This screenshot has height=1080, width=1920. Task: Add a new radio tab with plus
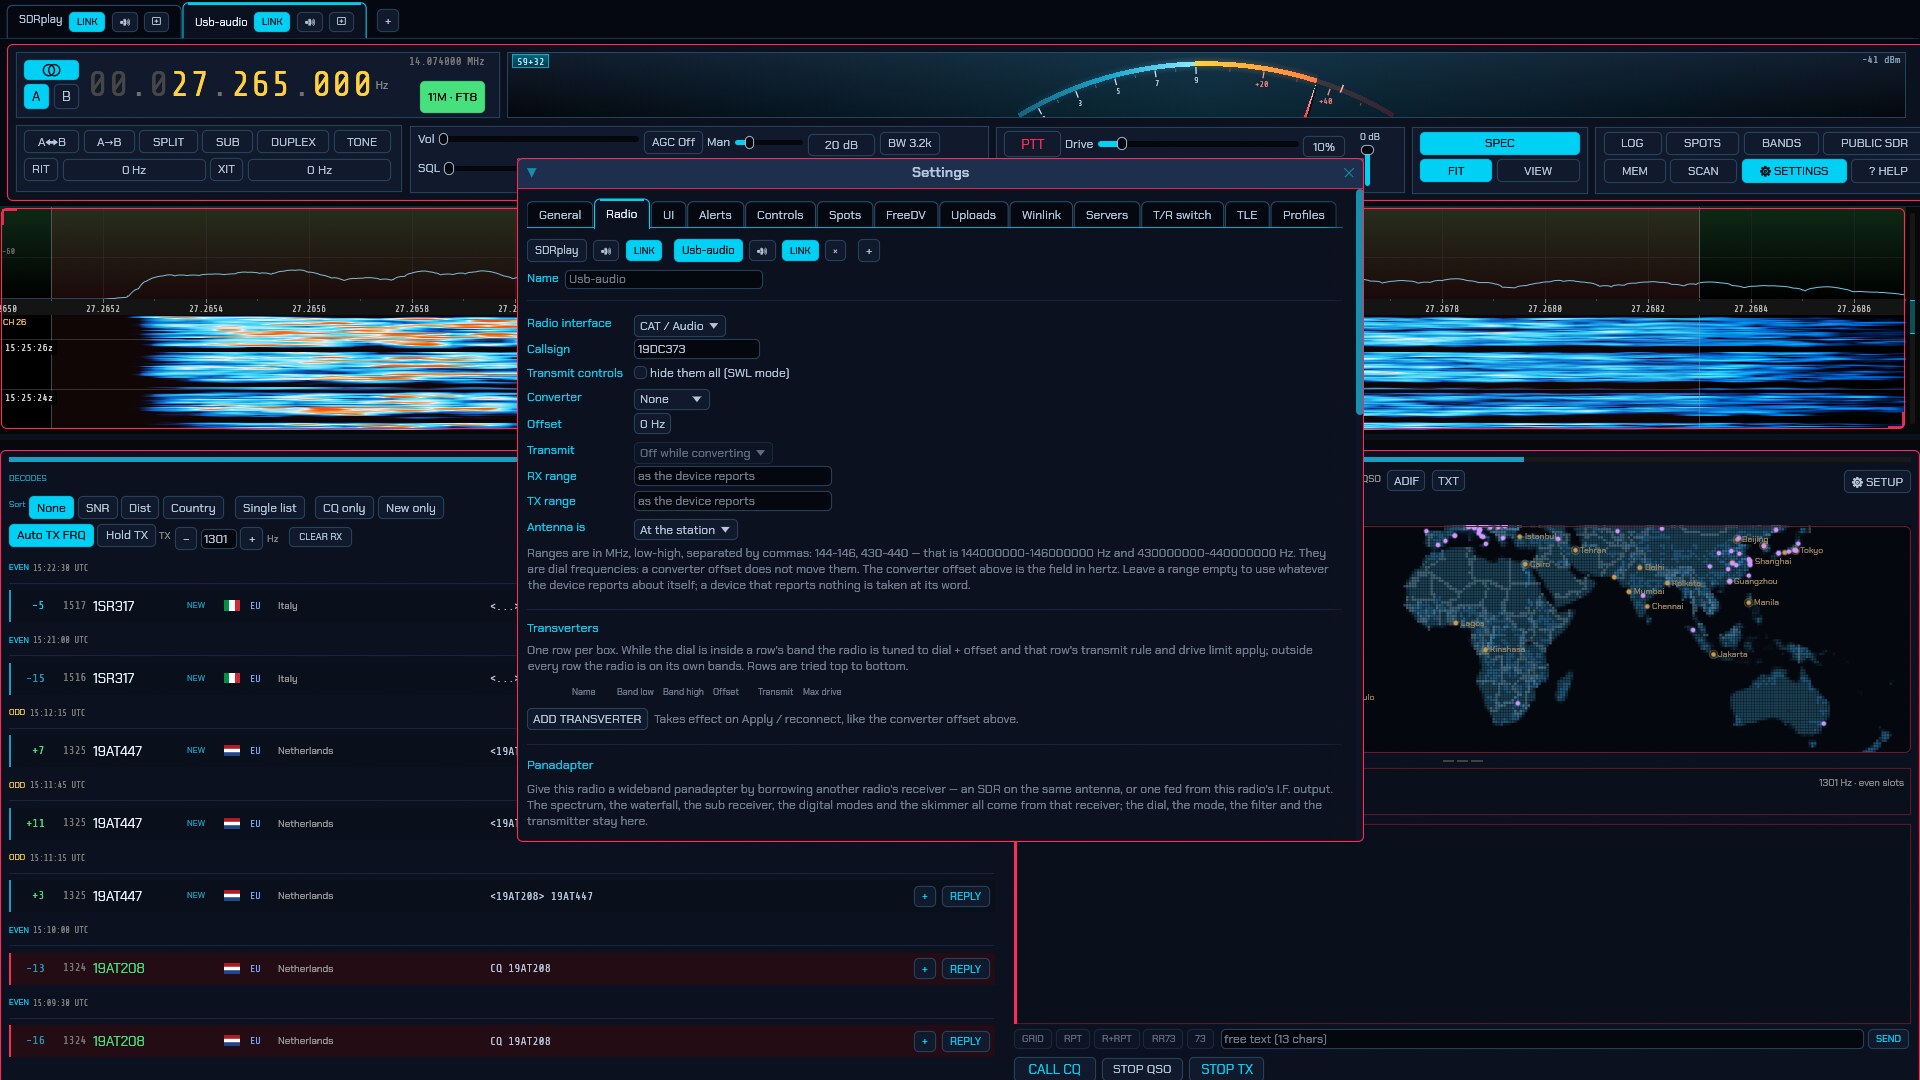388,21
